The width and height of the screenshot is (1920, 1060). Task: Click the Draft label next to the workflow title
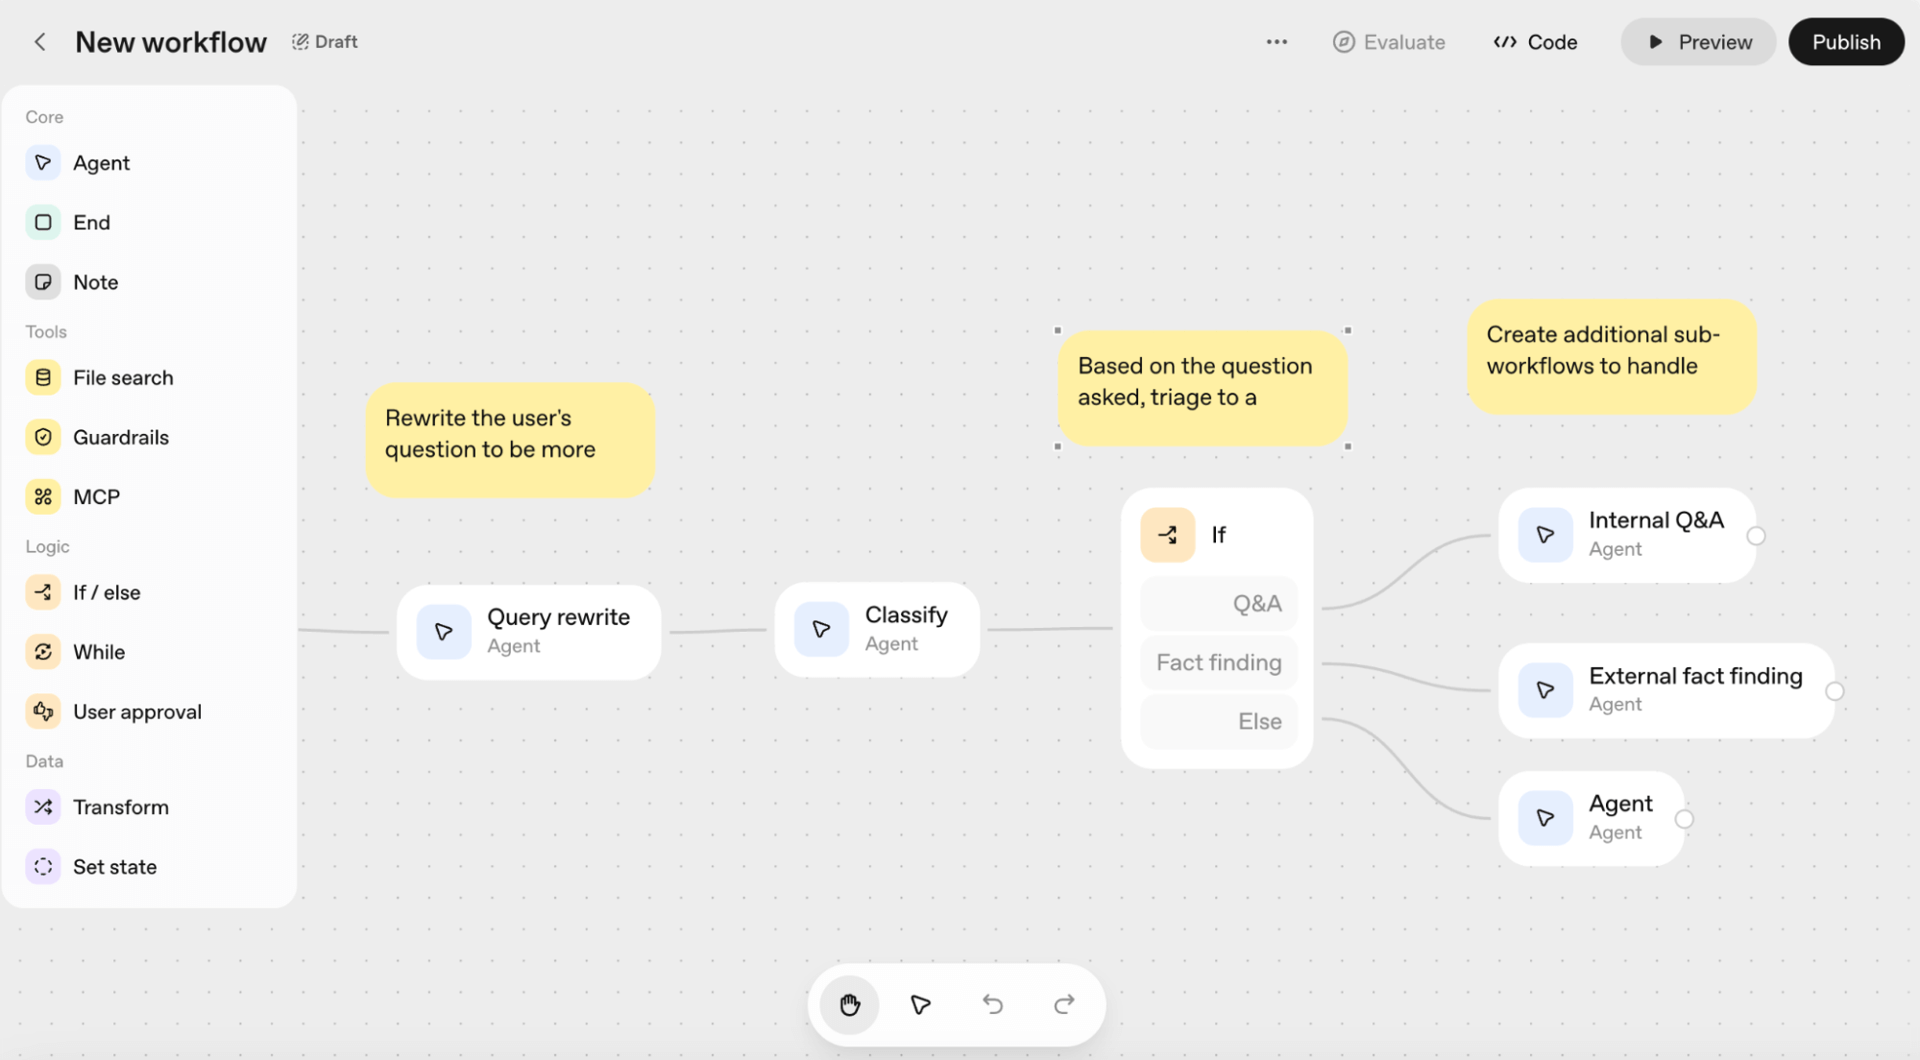pos(324,41)
